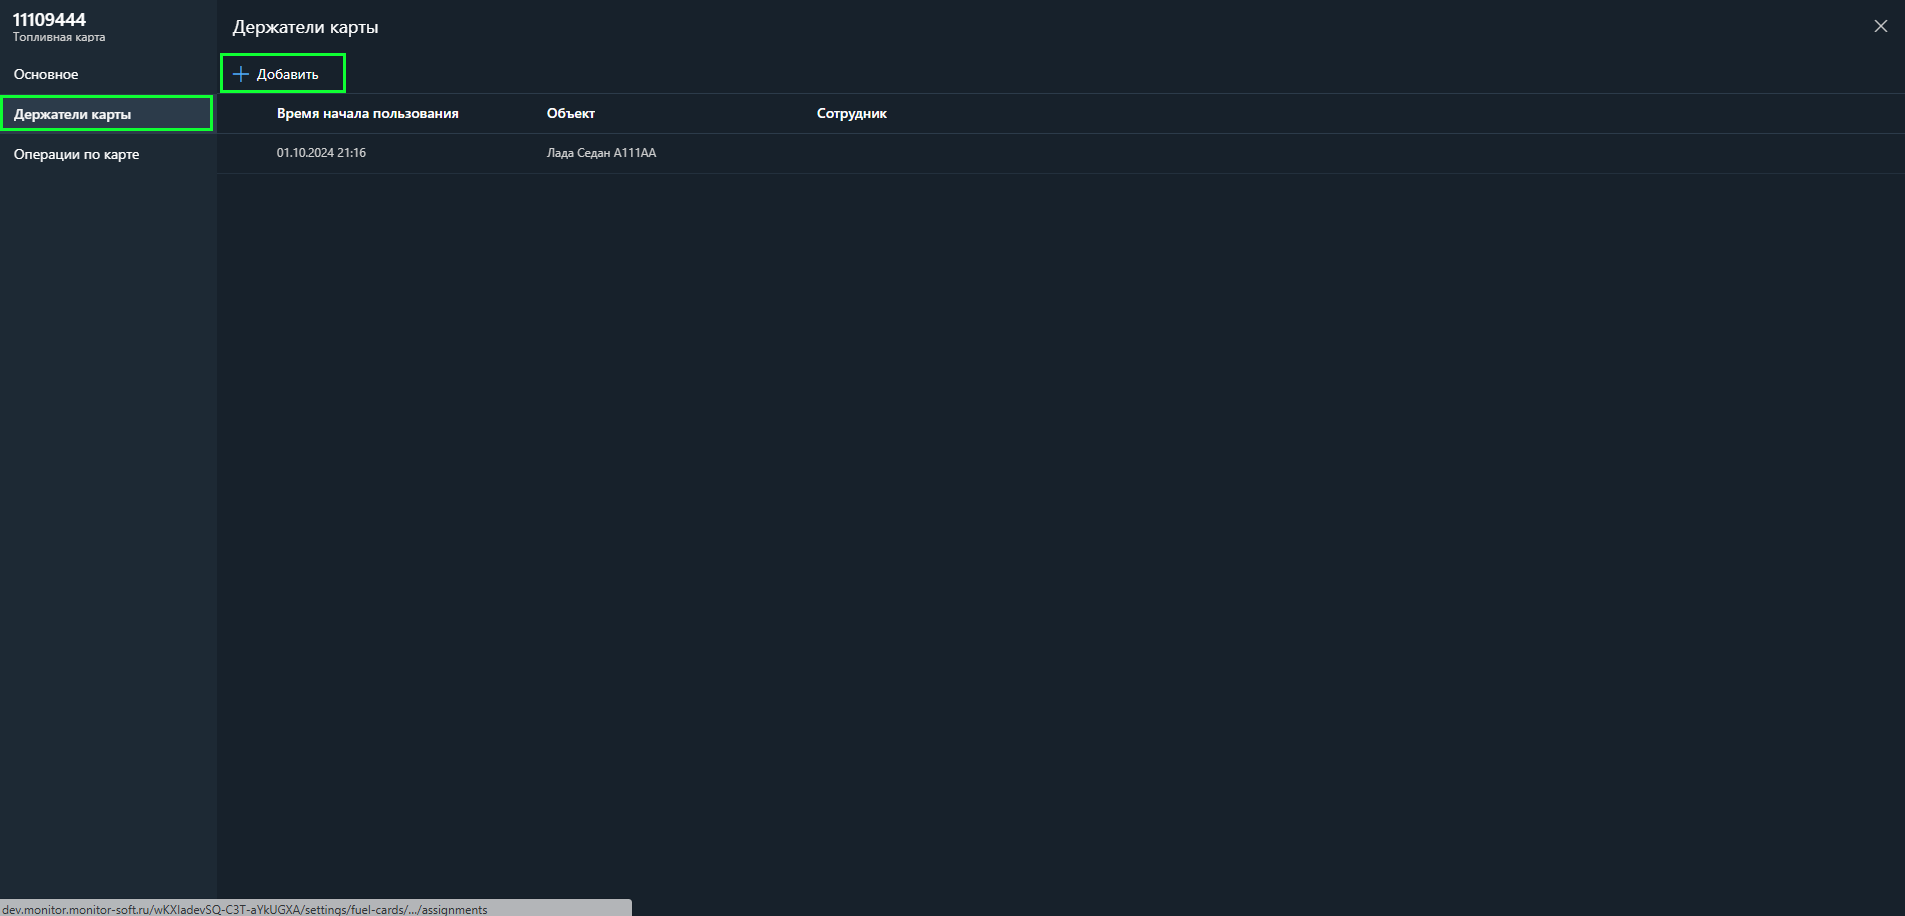
Task: Click empty sidebar space below Операции по карте
Action: [x=108, y=500]
